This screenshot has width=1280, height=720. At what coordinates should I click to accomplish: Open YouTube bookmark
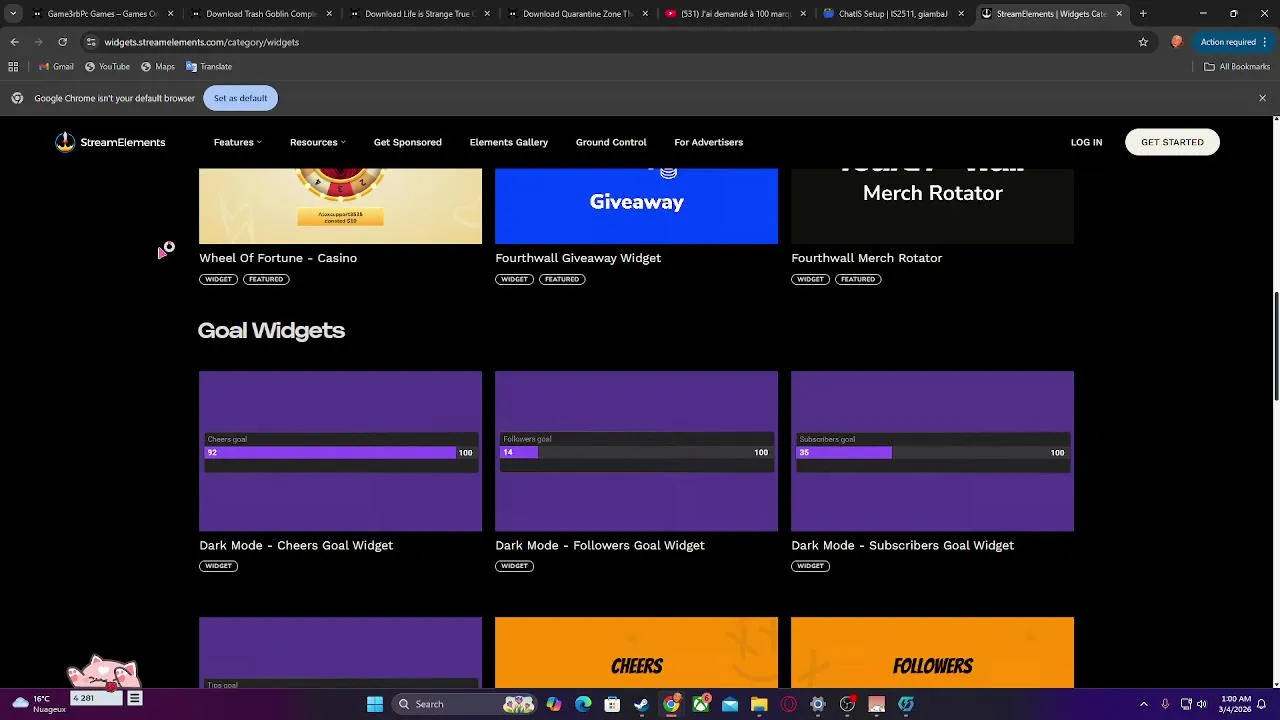tap(107, 66)
